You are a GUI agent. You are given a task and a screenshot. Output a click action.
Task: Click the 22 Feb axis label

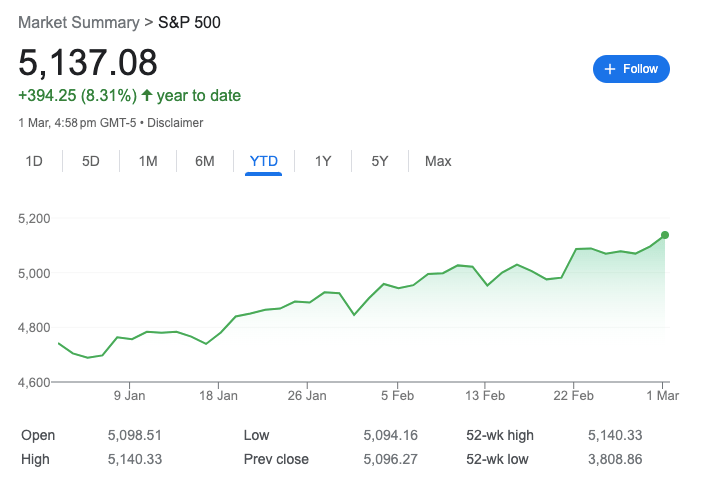coord(573,395)
